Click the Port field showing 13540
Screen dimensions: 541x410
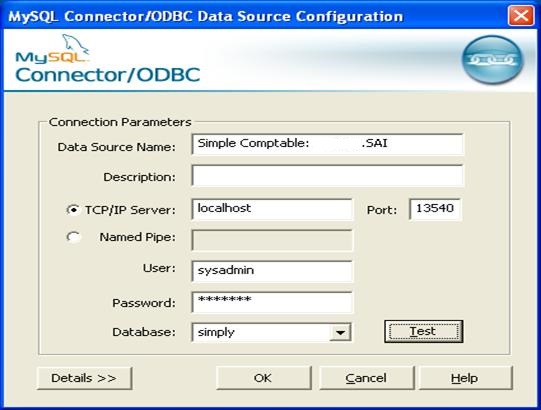point(435,209)
